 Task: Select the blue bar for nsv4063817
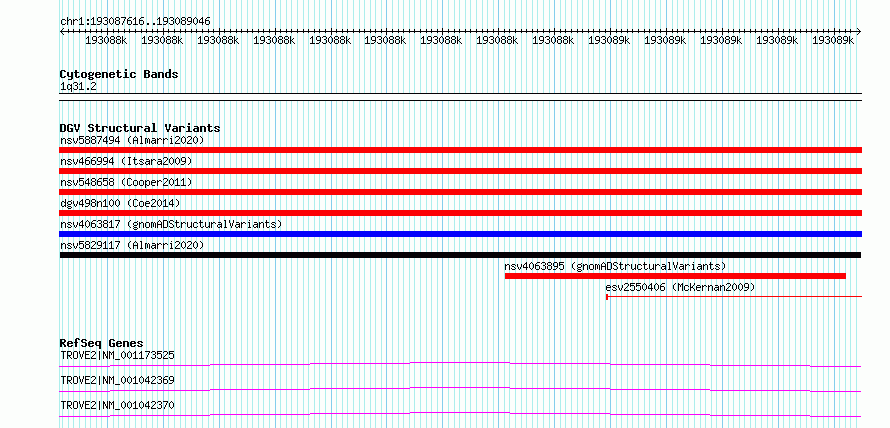(x=461, y=234)
